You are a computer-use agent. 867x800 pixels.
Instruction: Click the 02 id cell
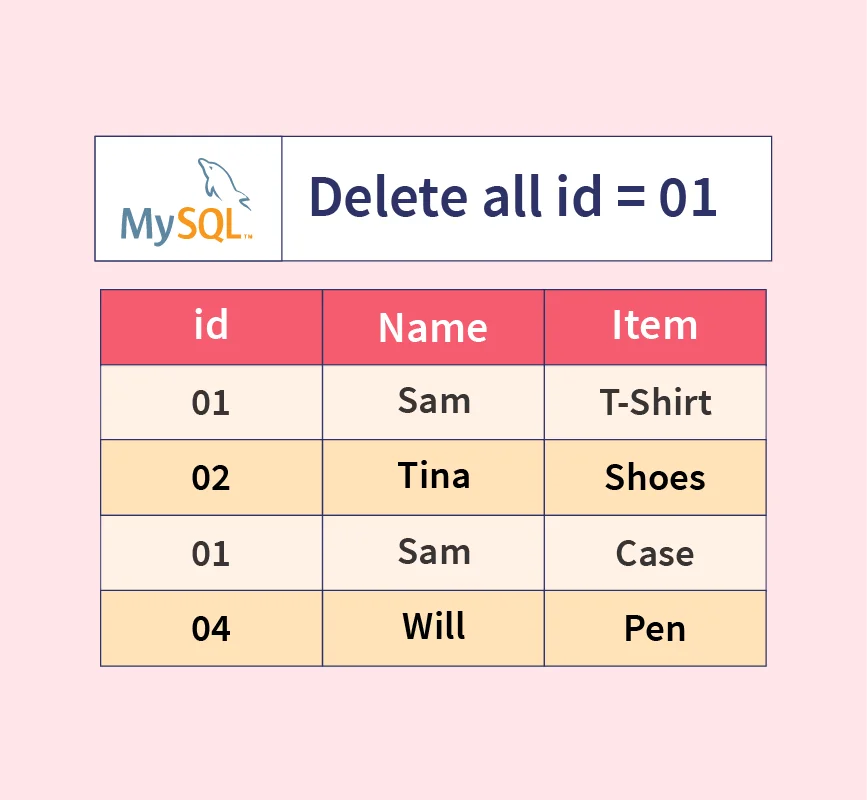(x=211, y=478)
